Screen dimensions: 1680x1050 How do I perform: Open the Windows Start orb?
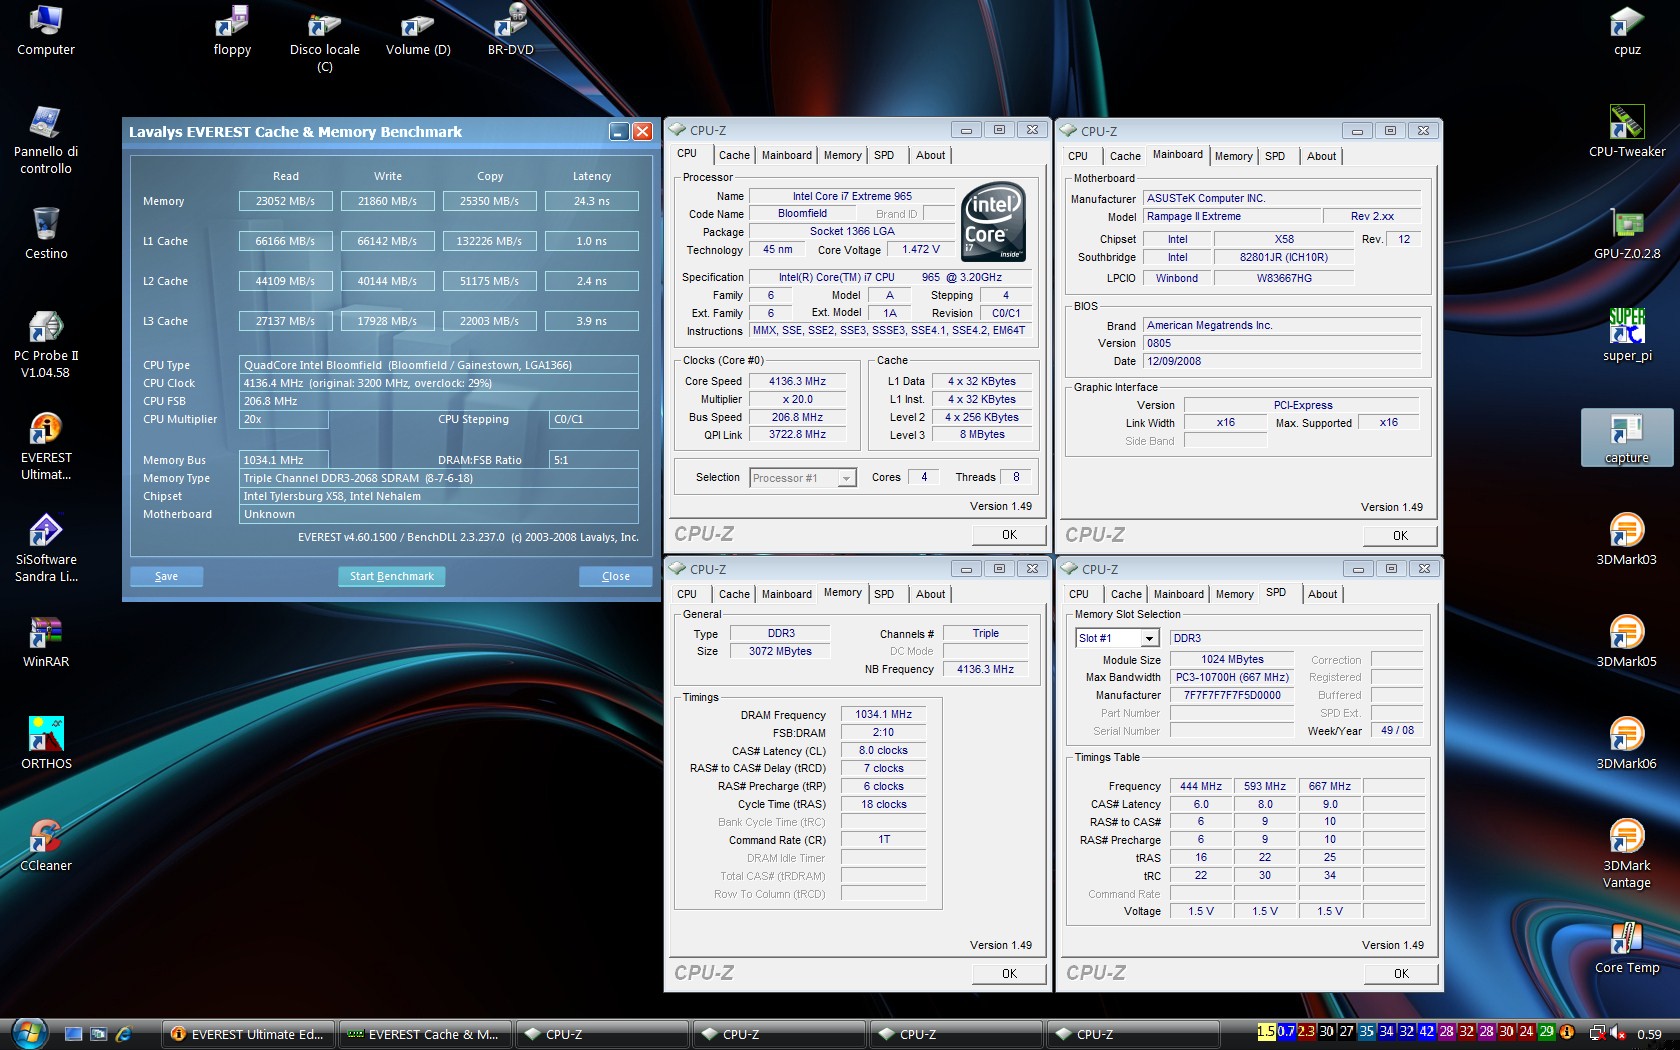click(x=29, y=1033)
